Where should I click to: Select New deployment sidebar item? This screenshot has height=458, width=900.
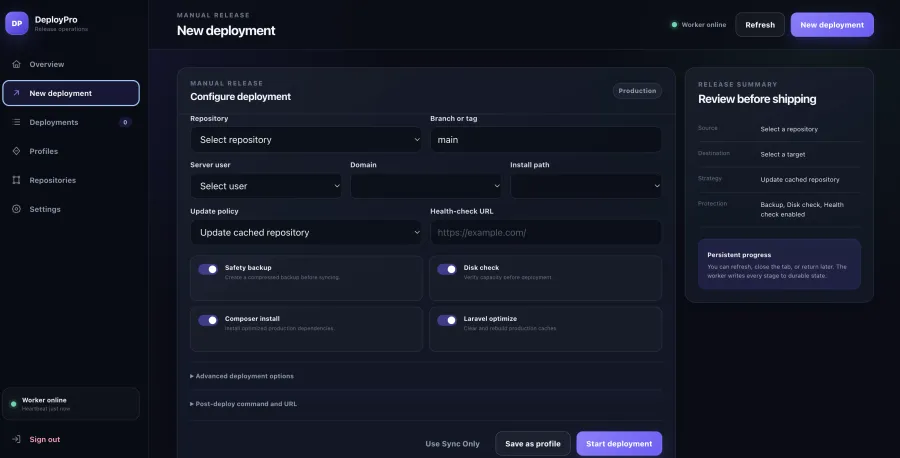coord(71,93)
